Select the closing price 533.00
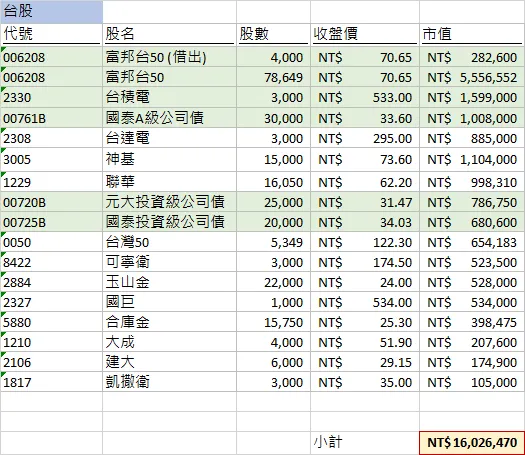This screenshot has width=525, height=455. (x=365, y=97)
